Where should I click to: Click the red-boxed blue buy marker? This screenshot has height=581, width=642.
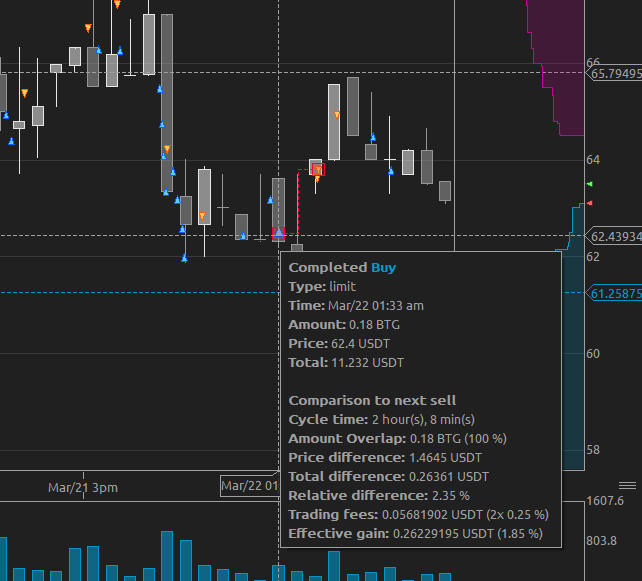(279, 235)
